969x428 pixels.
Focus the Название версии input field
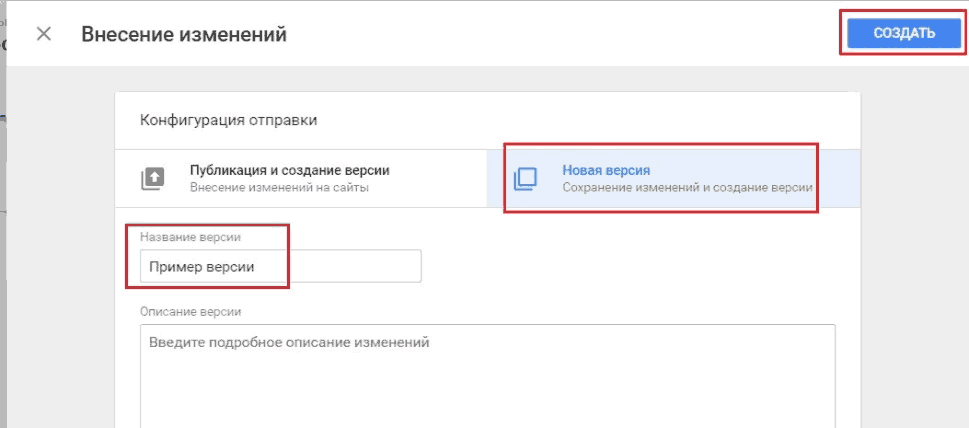pos(281,266)
